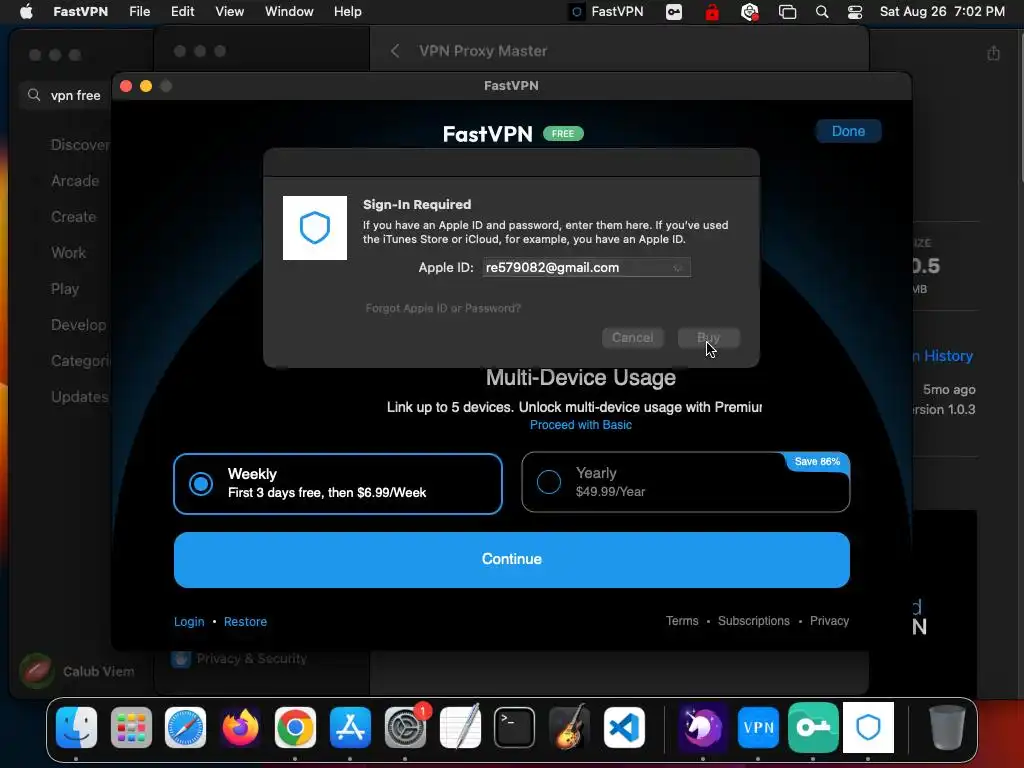Click the key icon in menu bar

pyautogui.click(x=674, y=12)
